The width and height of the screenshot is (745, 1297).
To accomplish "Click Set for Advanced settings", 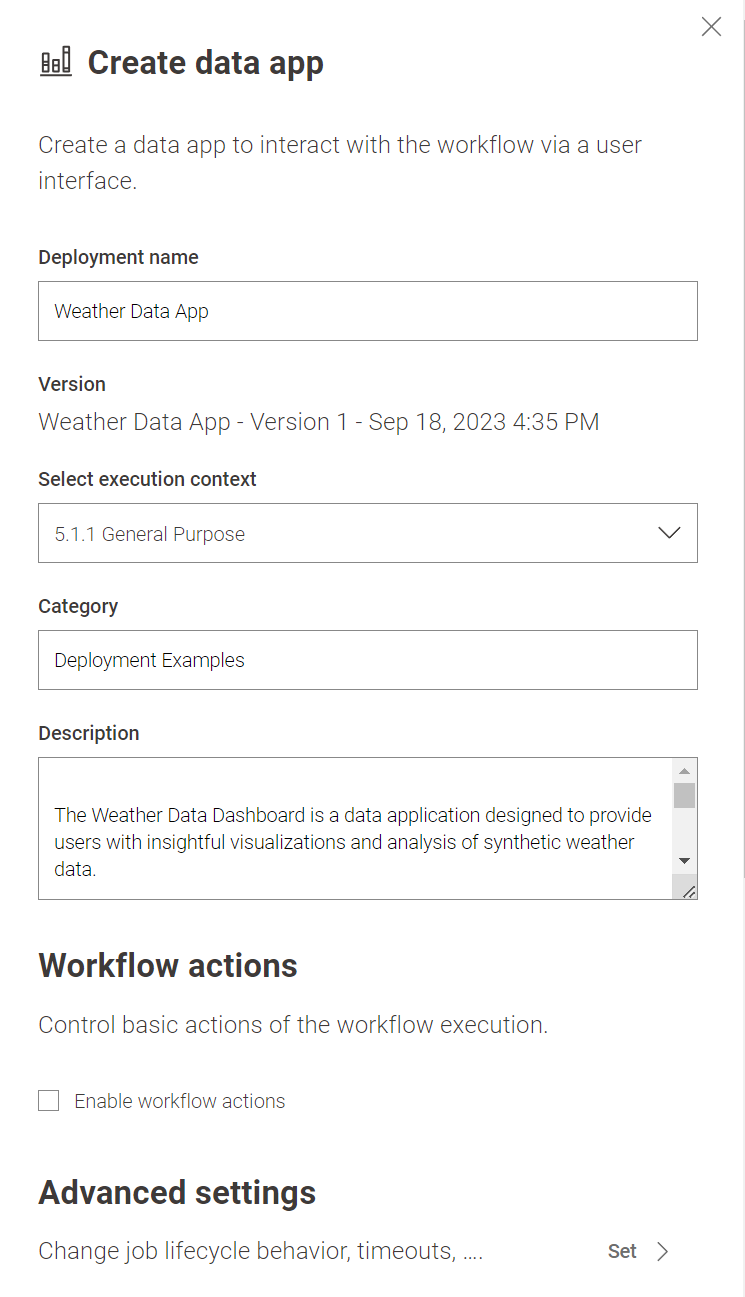I will point(622,1251).
